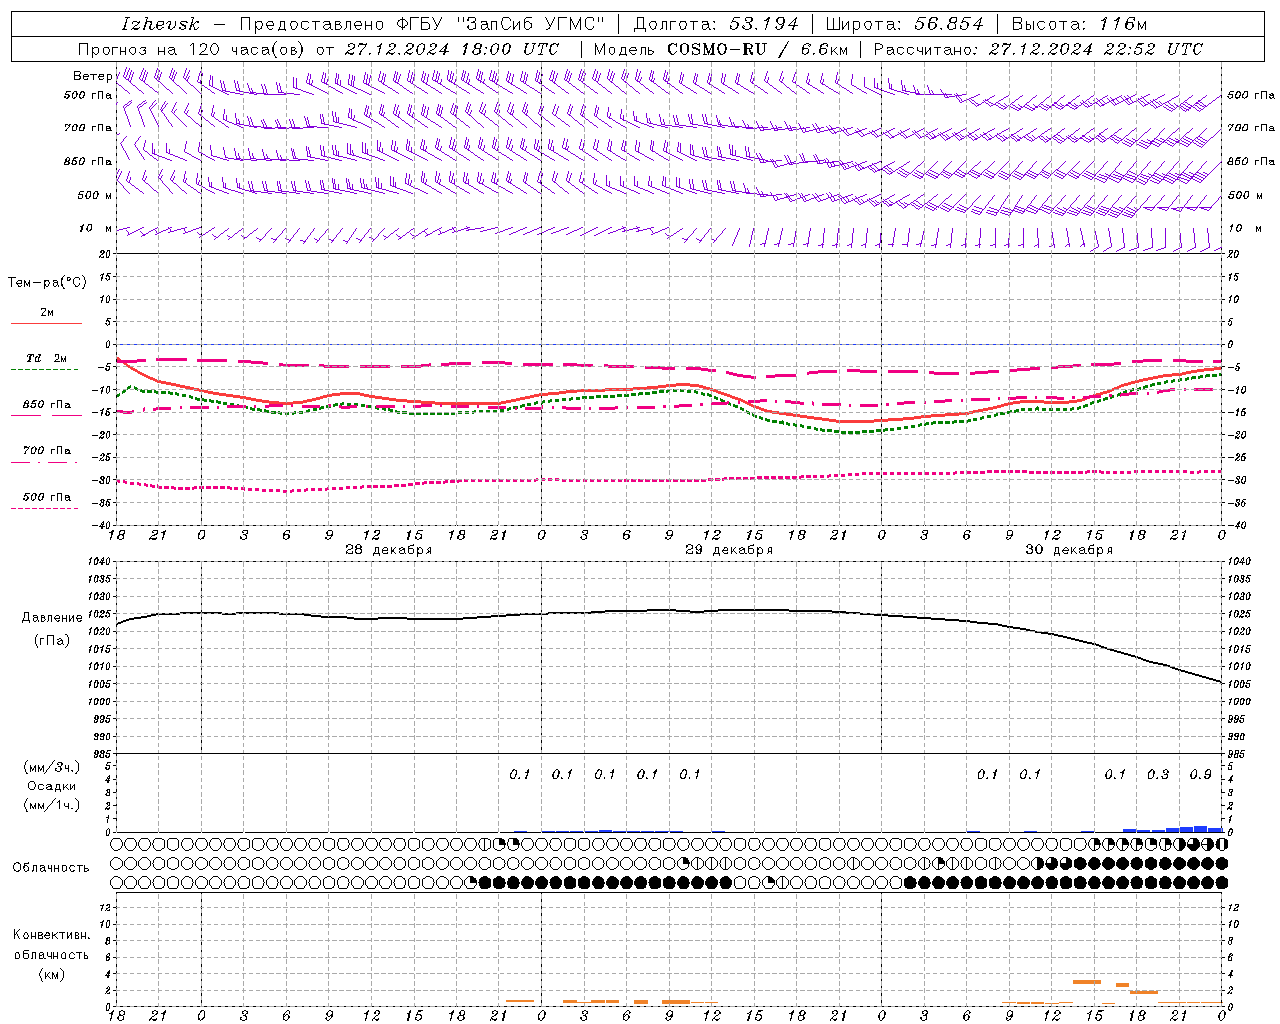Click the model name 'COSMO-RU / 6.6км'

(x=757, y=49)
